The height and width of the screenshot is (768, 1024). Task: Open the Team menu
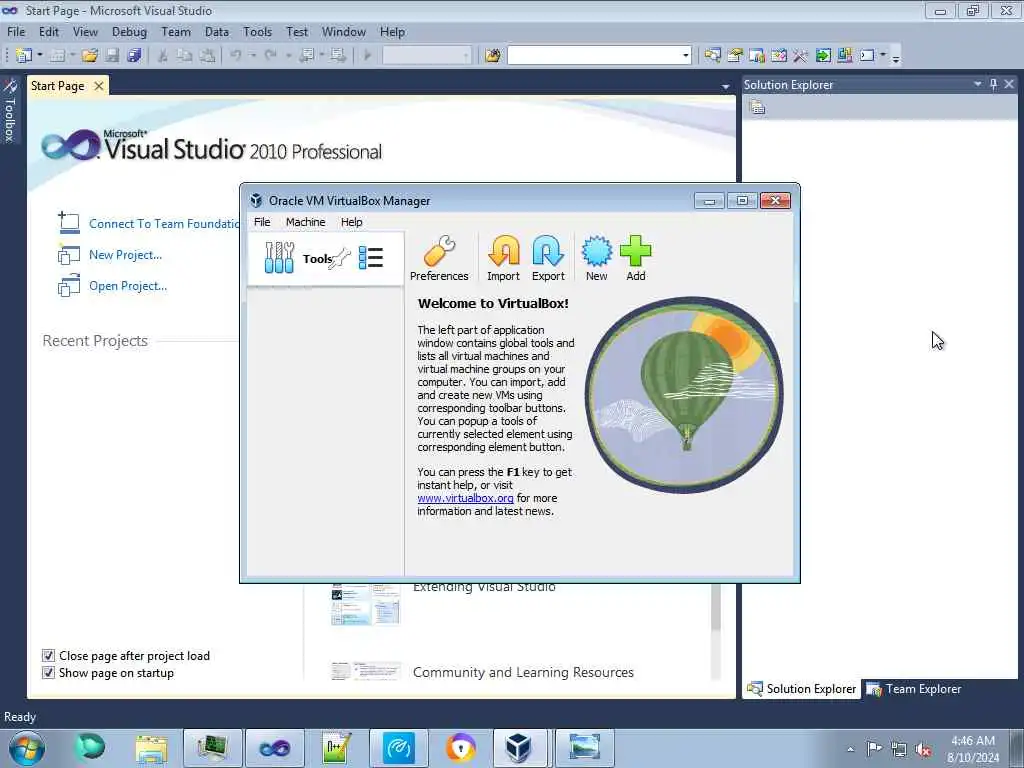coord(176,32)
